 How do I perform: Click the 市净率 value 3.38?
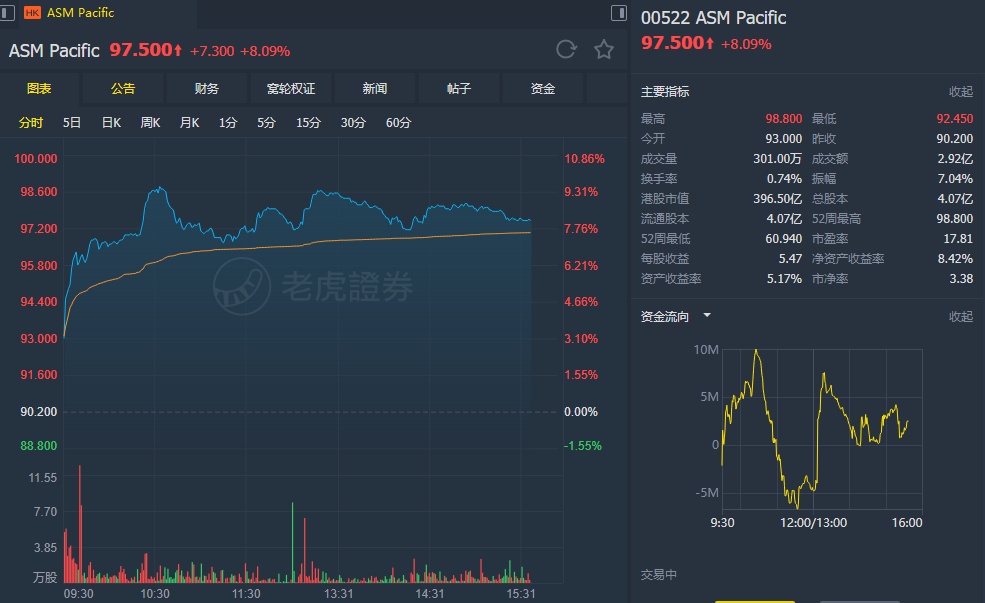coord(961,279)
